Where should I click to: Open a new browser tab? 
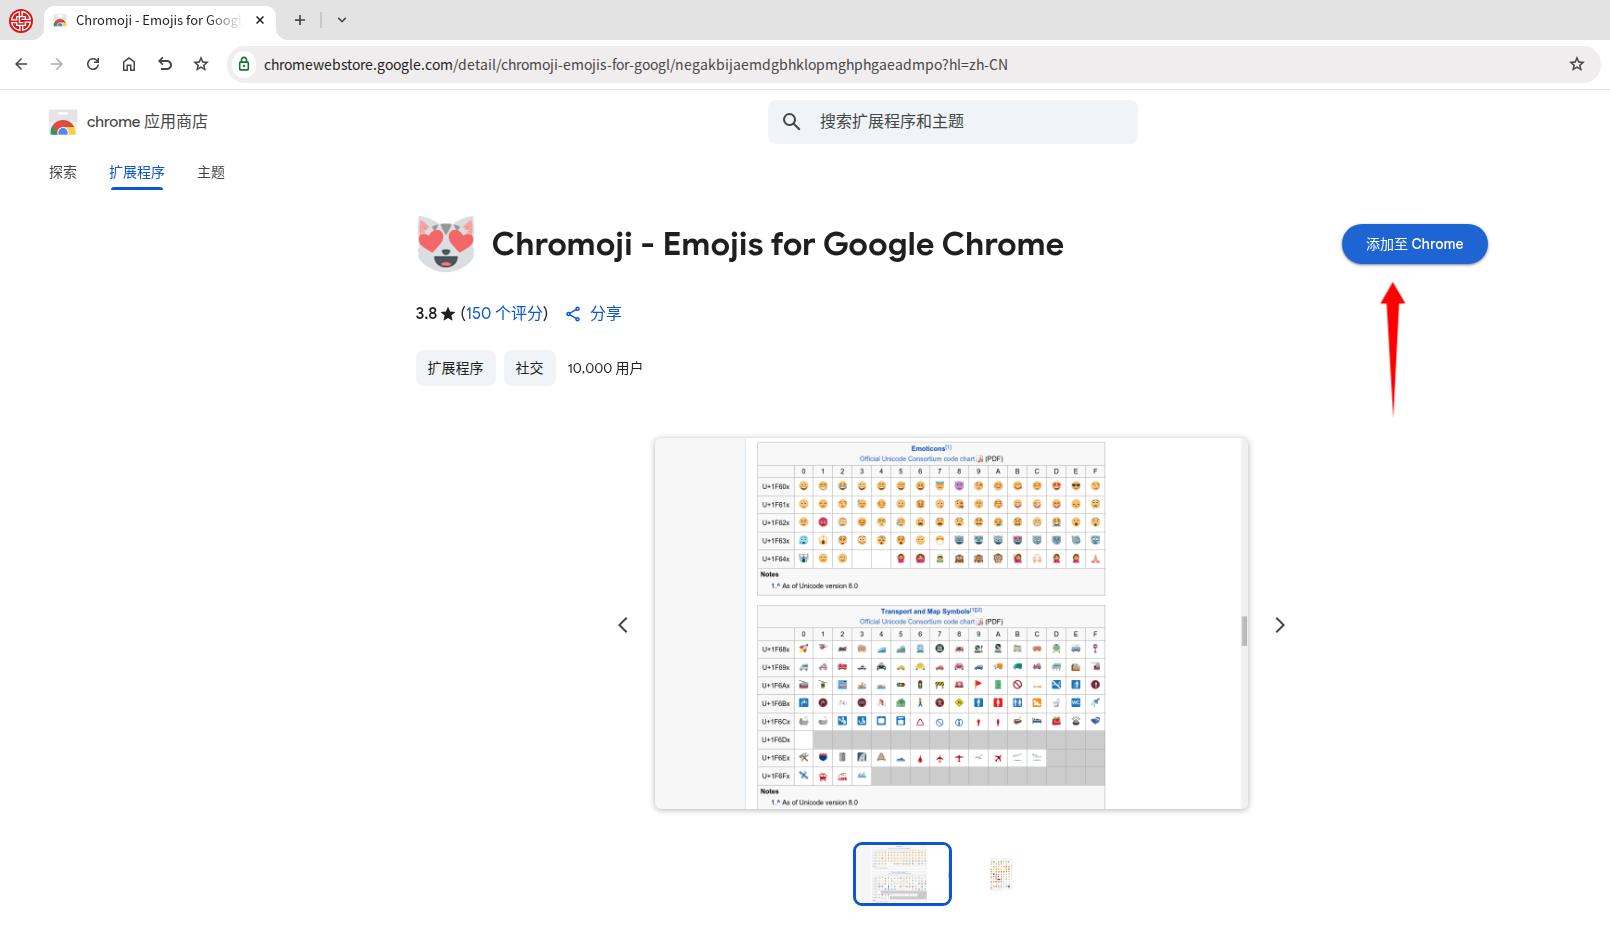299,20
